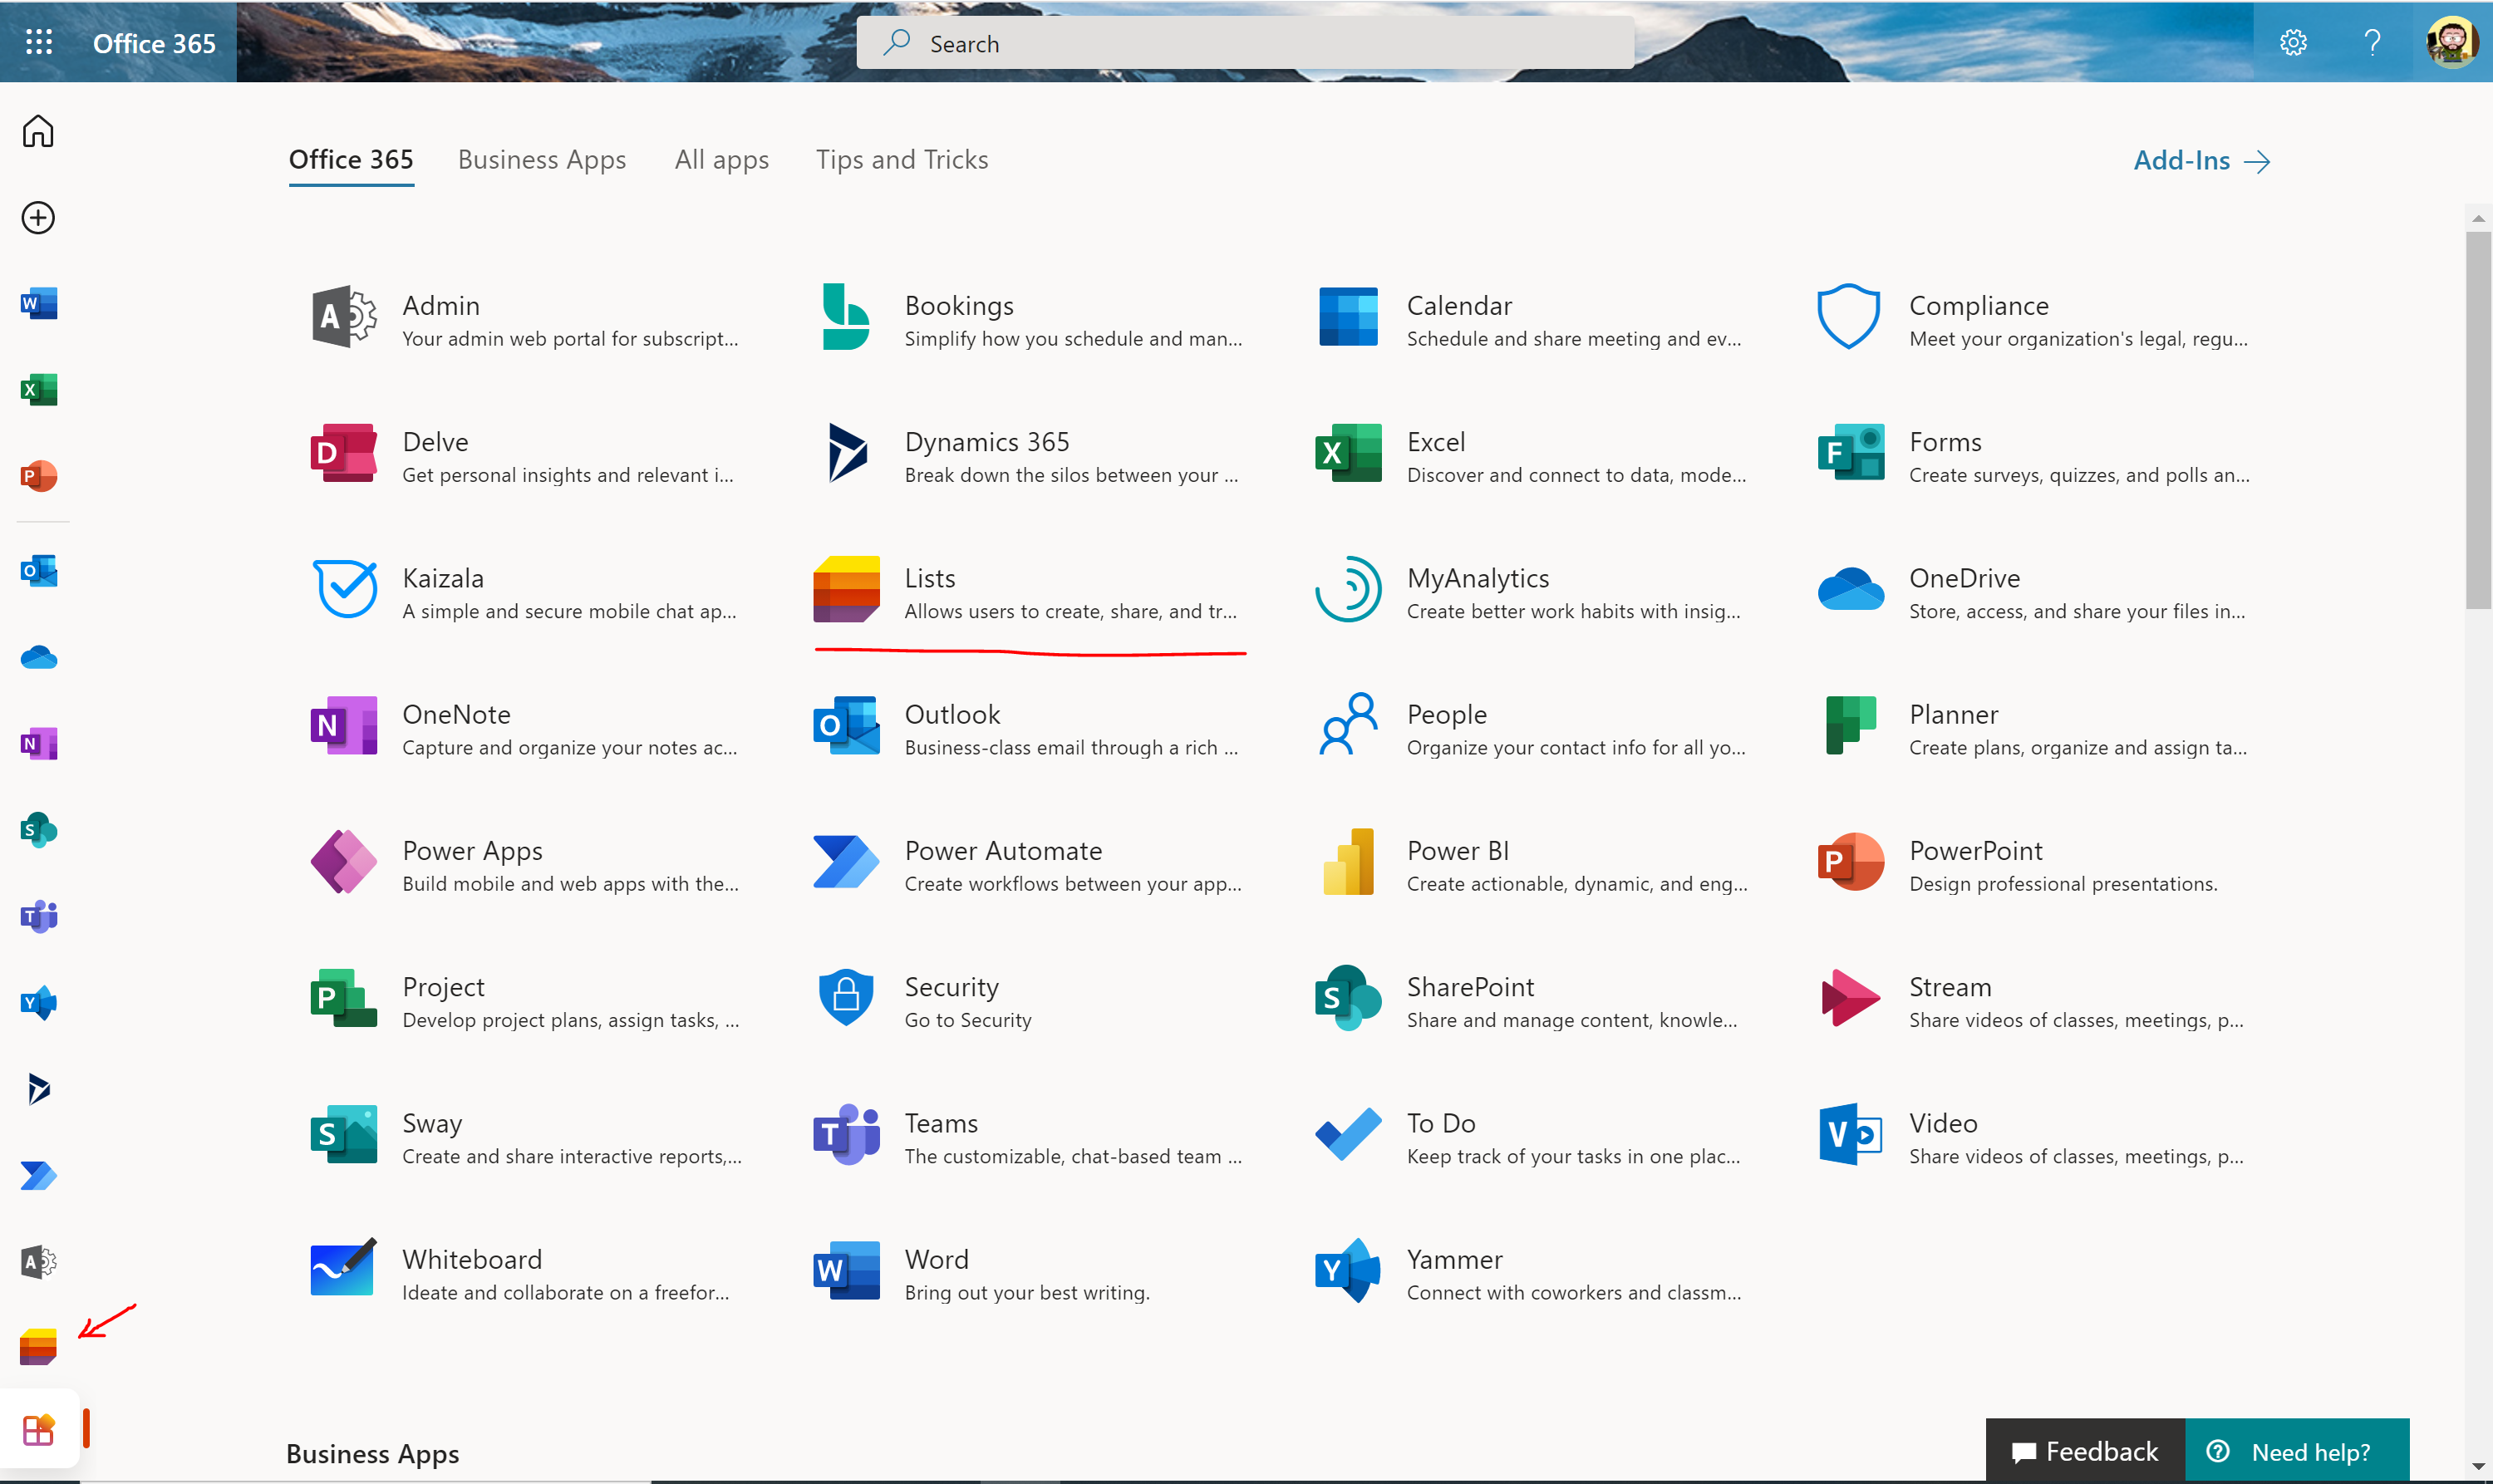Click the Home icon in sidebar
Screen dimensions: 2493x1484
37,130
